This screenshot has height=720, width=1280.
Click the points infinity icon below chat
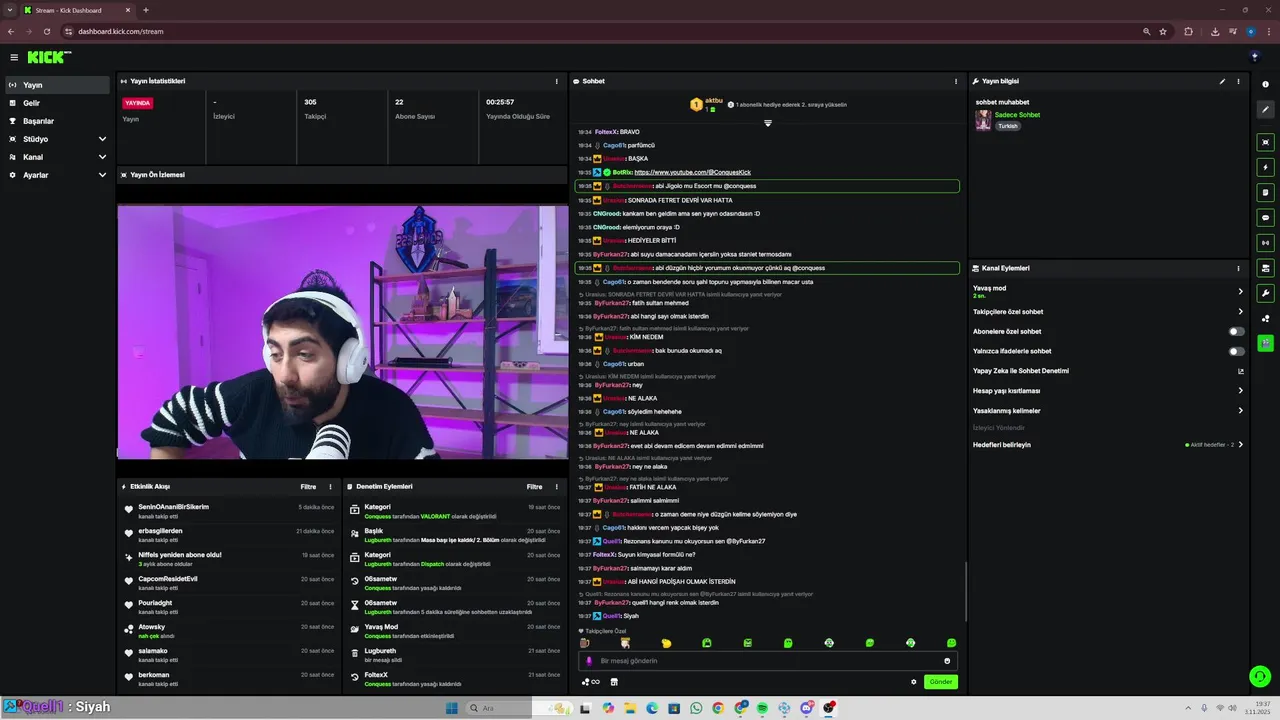tap(590, 682)
